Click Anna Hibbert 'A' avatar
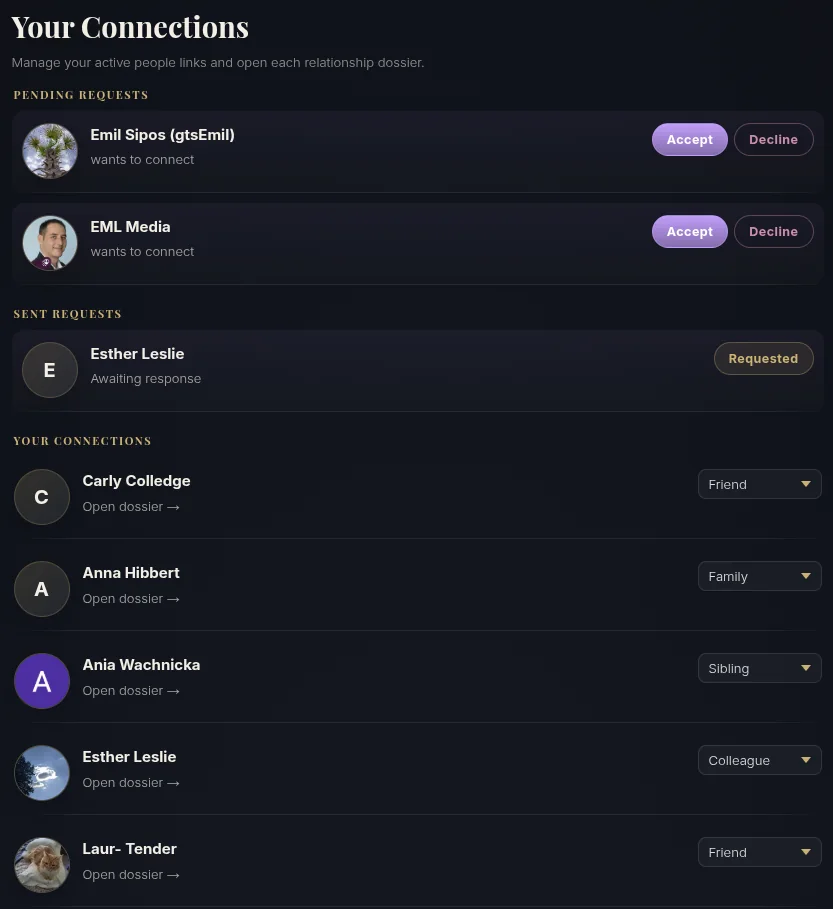 42,589
